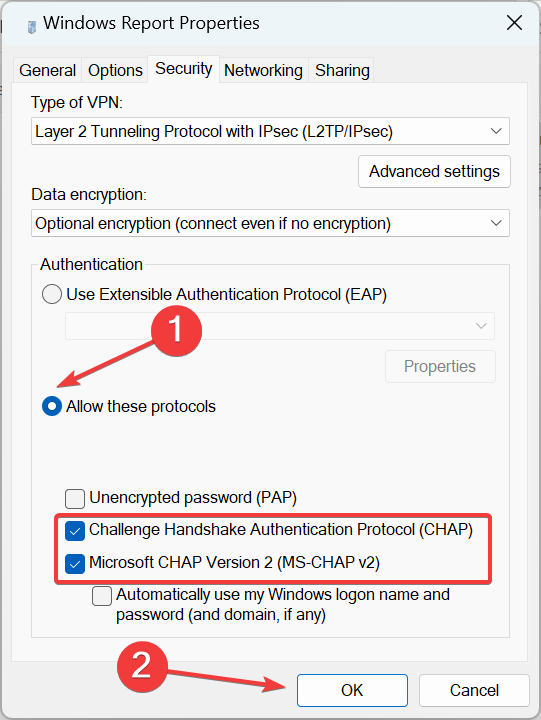
Task: Go to the Networking tab
Action: click(x=263, y=70)
